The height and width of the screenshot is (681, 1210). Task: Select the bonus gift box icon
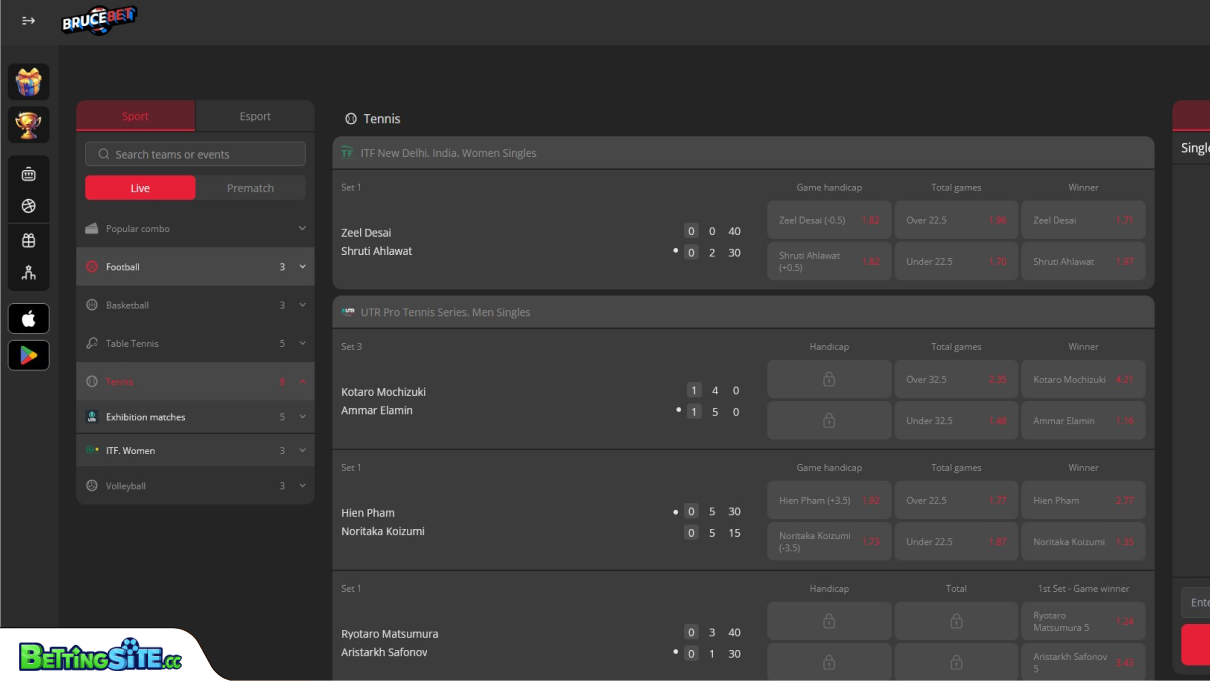[28, 240]
